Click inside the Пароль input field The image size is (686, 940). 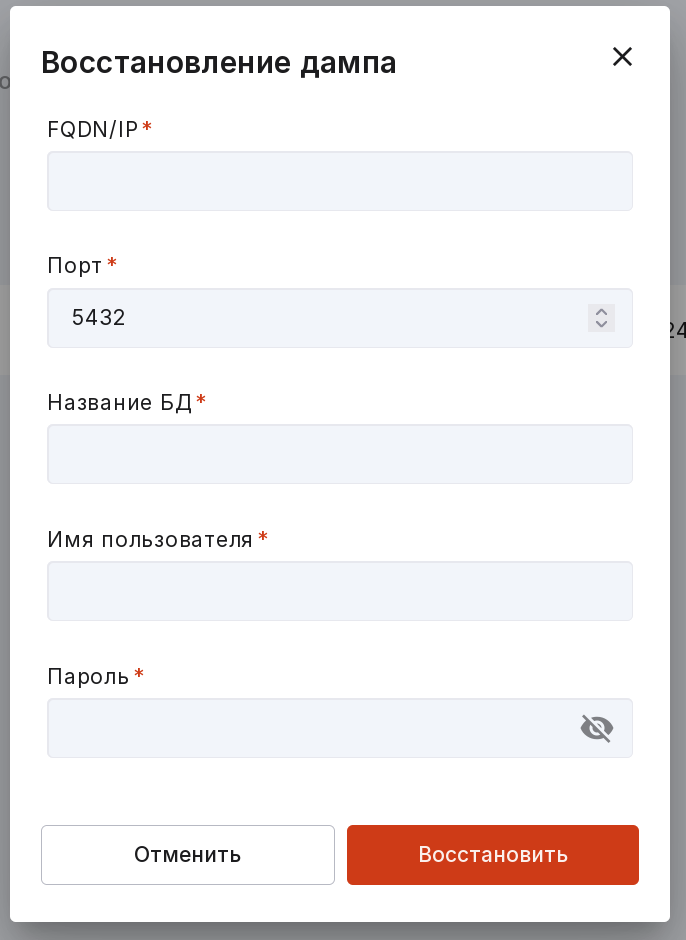click(x=340, y=728)
